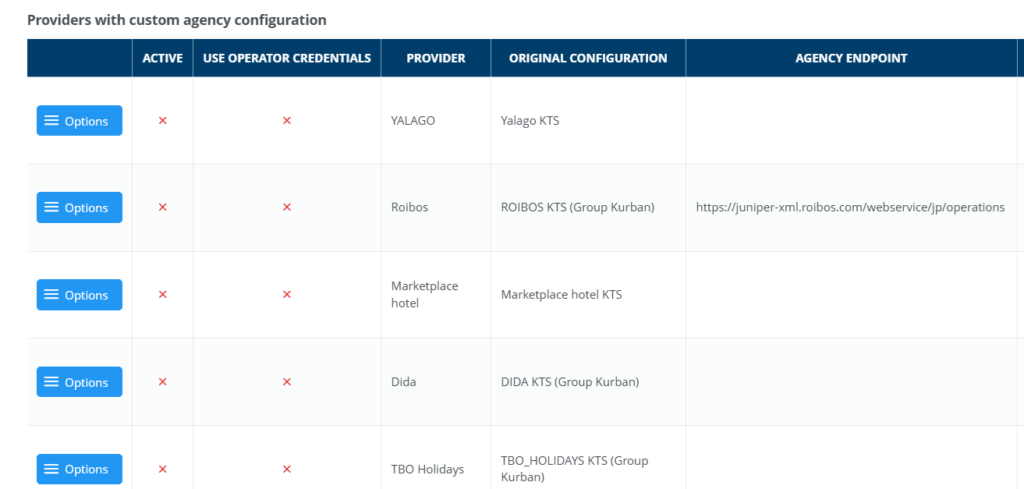Click the Options button for TBO Holidays
Image resolution: width=1024 pixels, height=489 pixels.
tap(79, 469)
